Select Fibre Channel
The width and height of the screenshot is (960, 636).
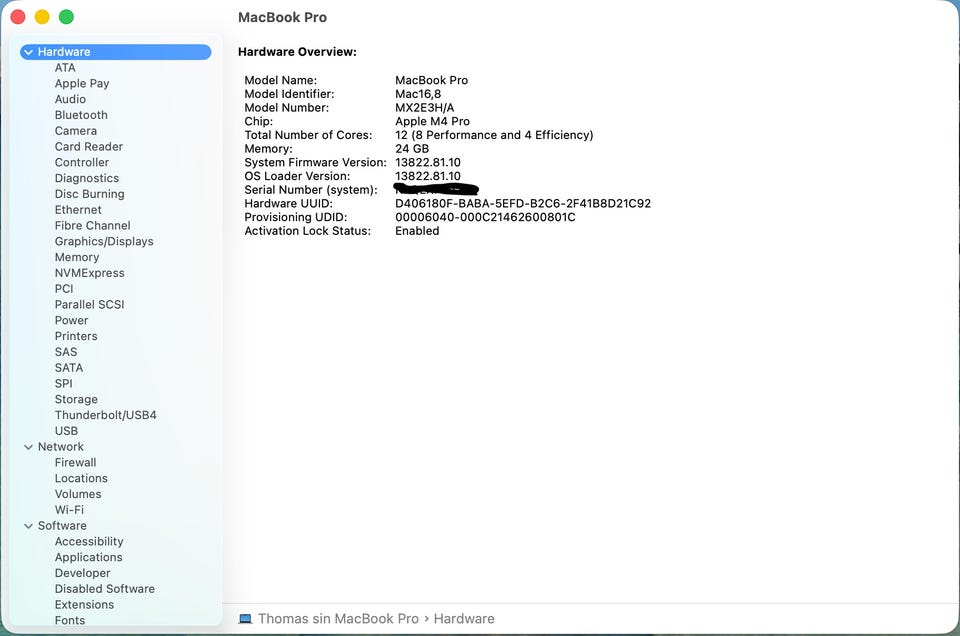[92, 226]
